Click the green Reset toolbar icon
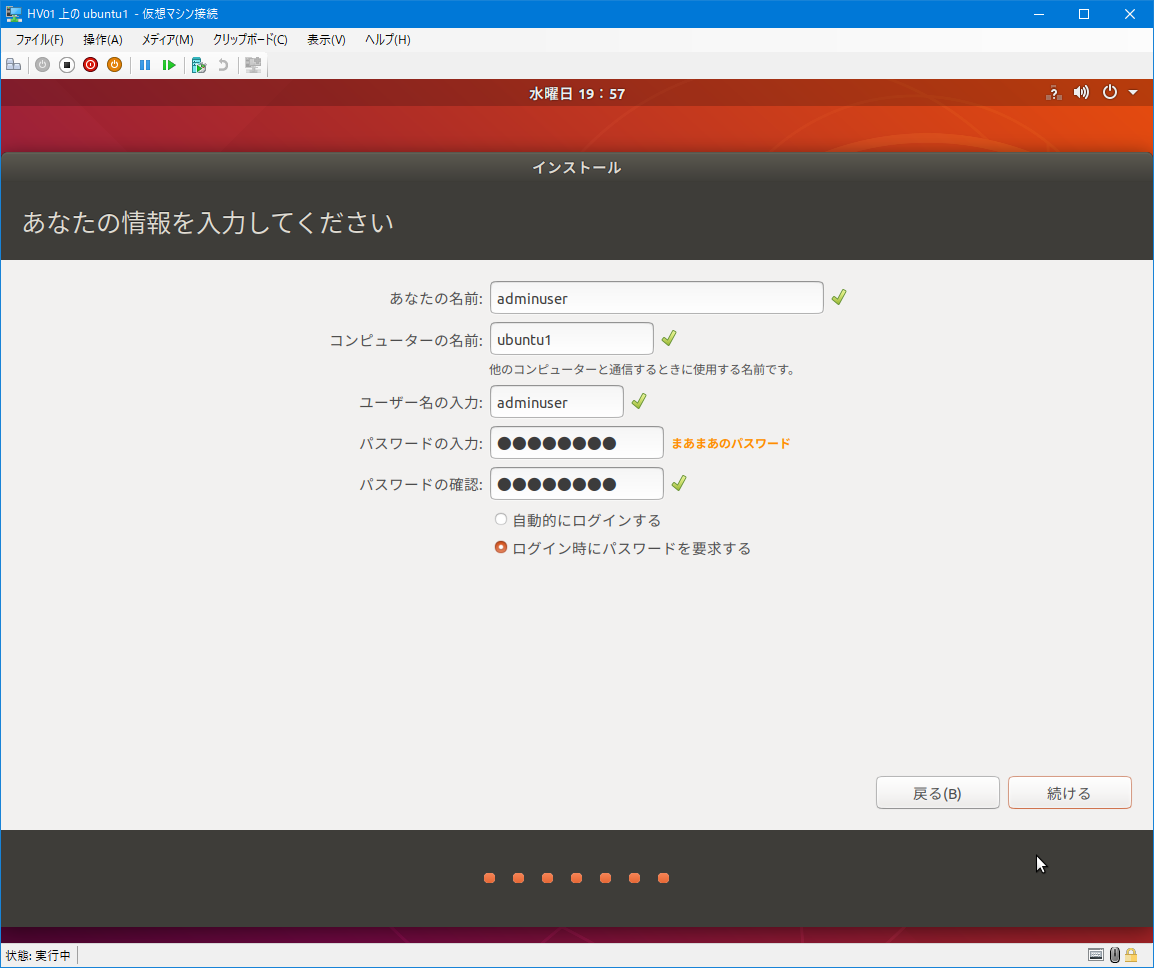1154x968 pixels. [x=169, y=65]
